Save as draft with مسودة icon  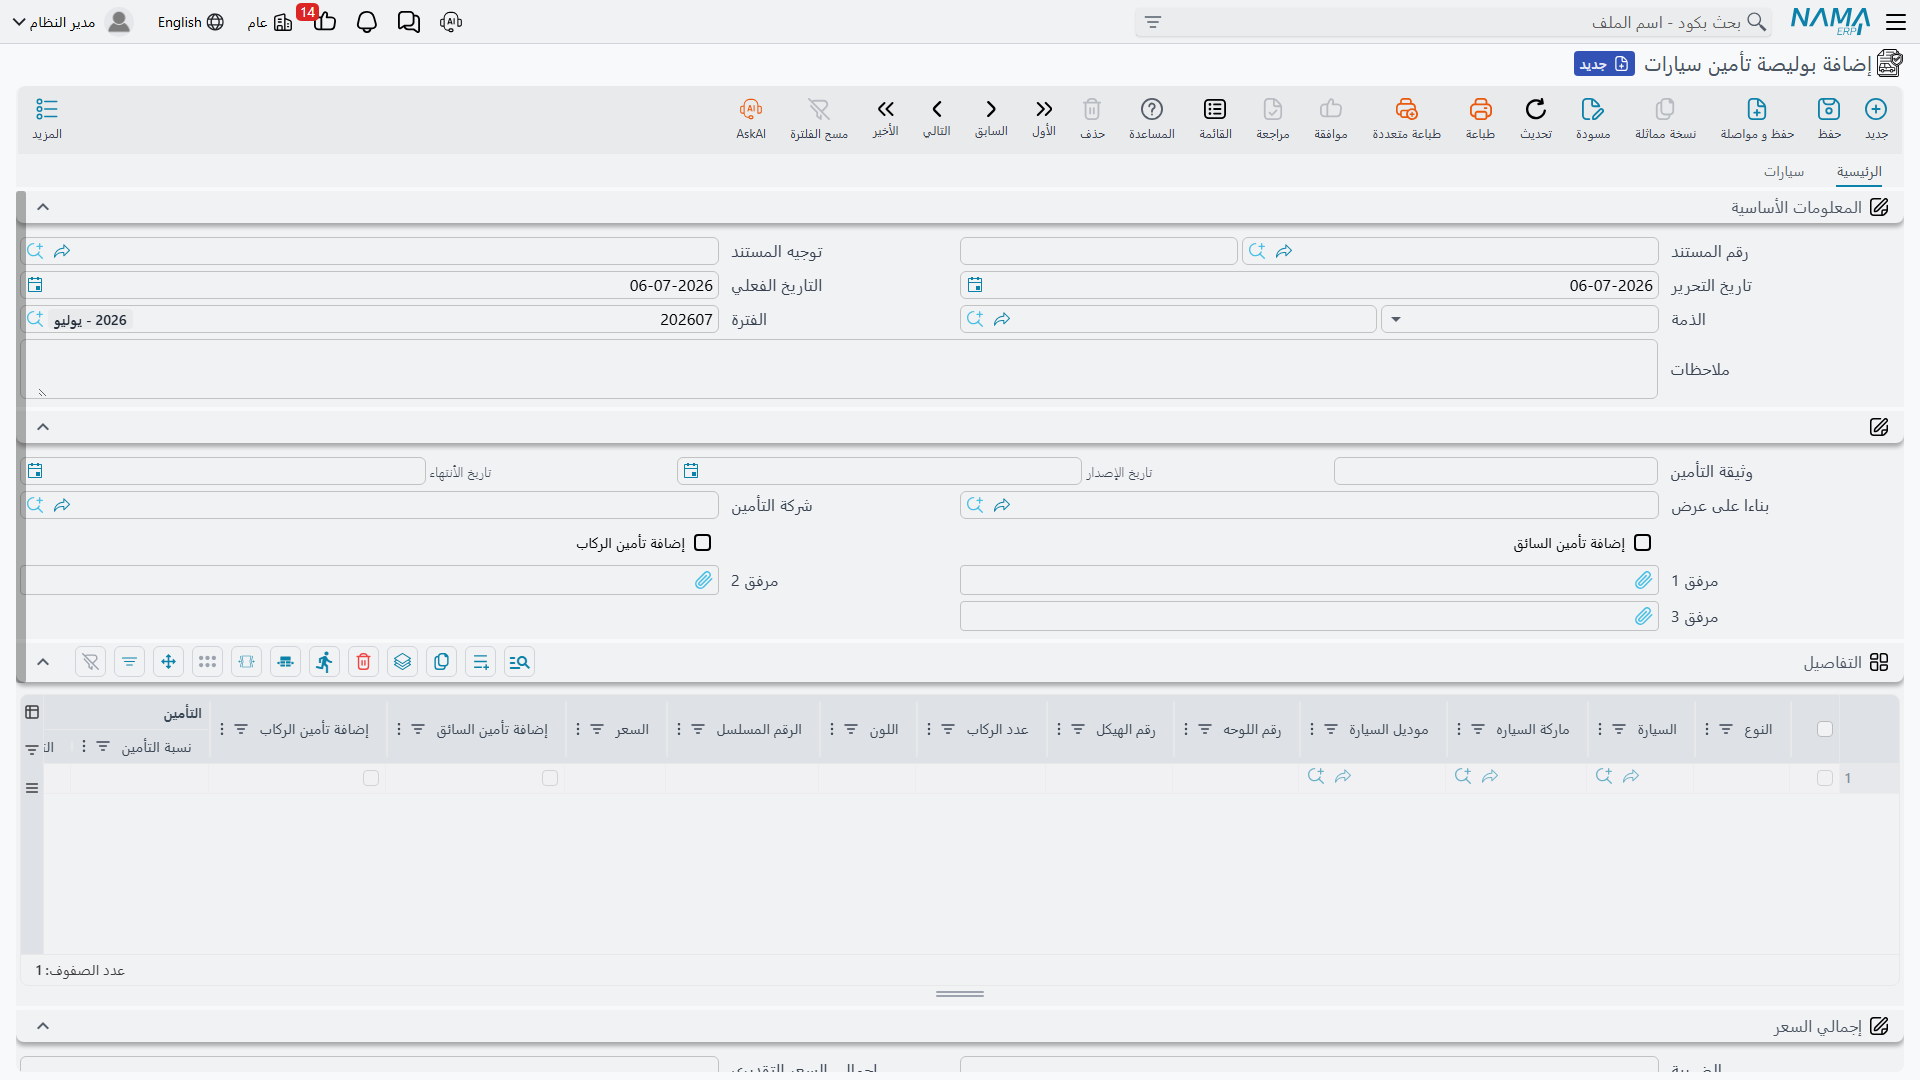coord(1593,118)
